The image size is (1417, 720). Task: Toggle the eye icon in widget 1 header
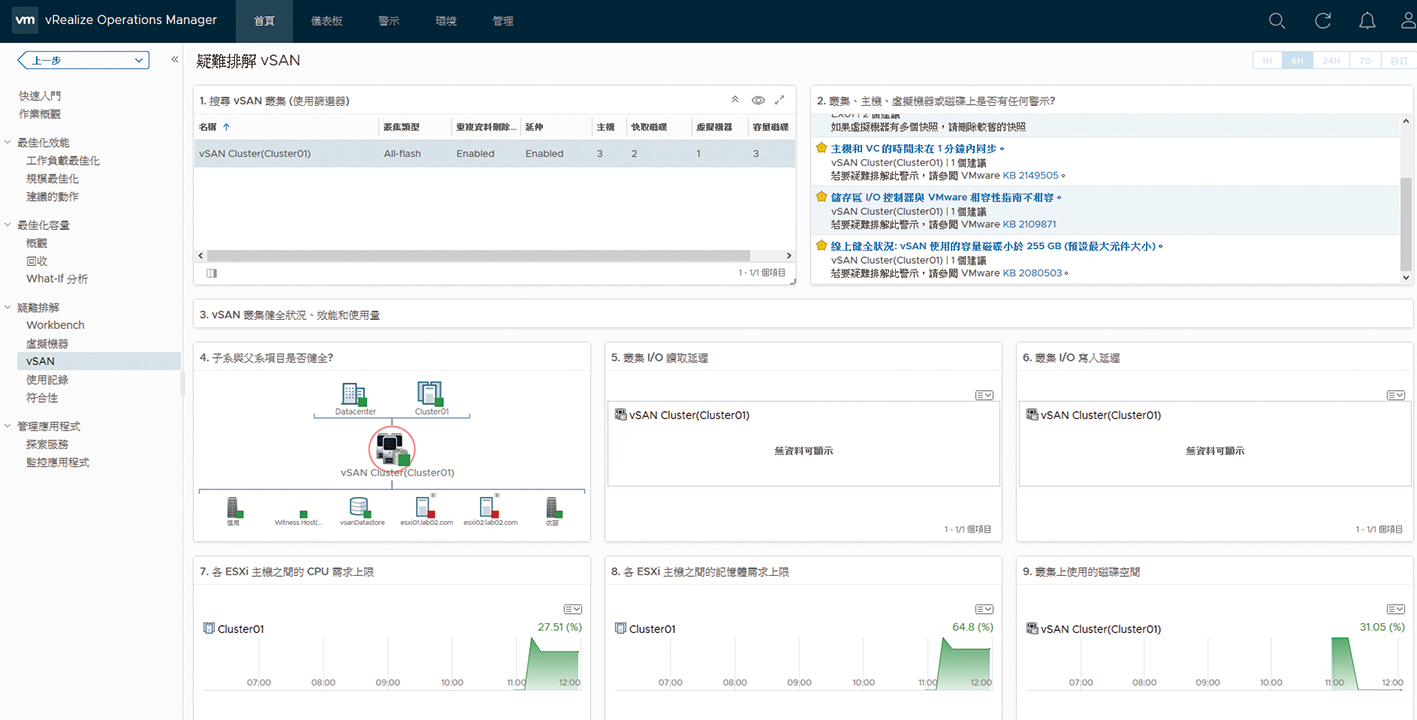(x=758, y=100)
